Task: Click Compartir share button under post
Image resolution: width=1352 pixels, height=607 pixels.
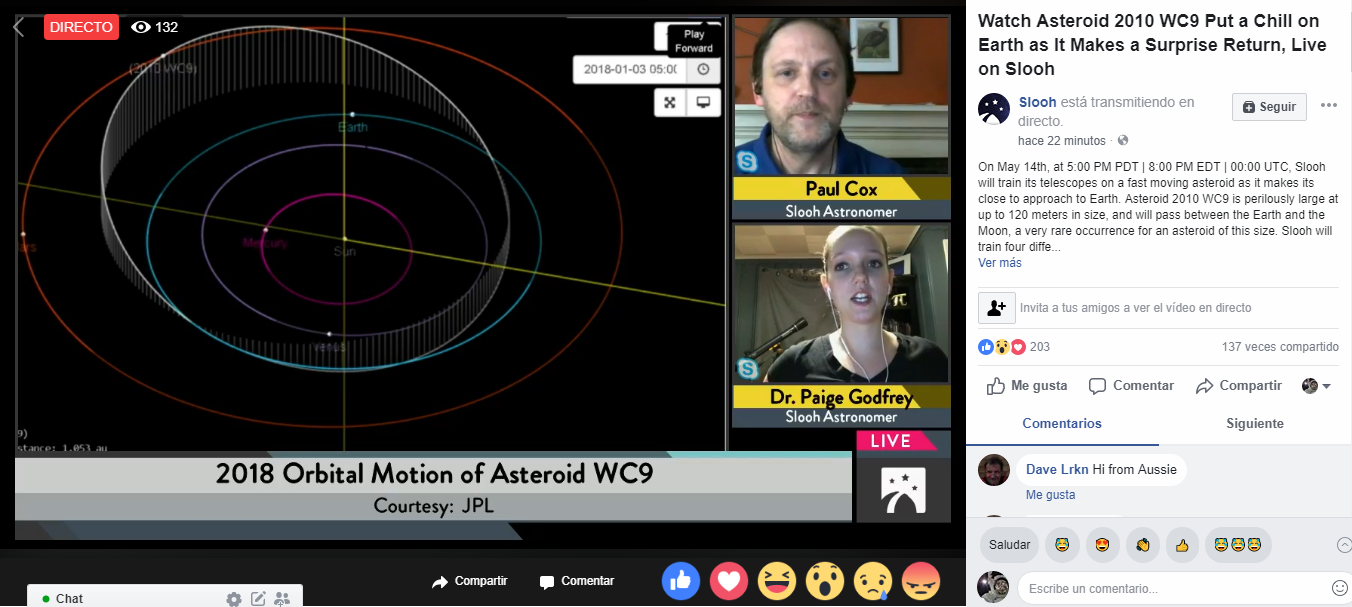Action: 1238,386
